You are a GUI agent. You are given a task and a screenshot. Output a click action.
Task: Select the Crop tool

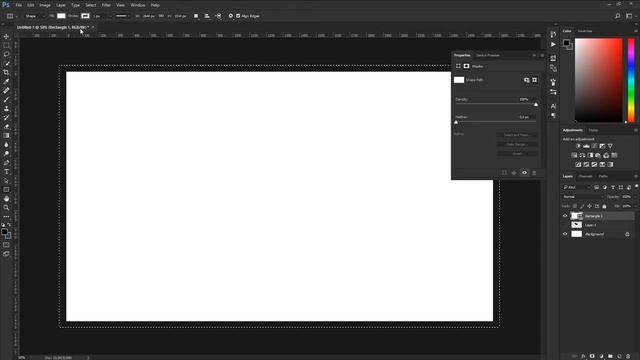coord(6,72)
